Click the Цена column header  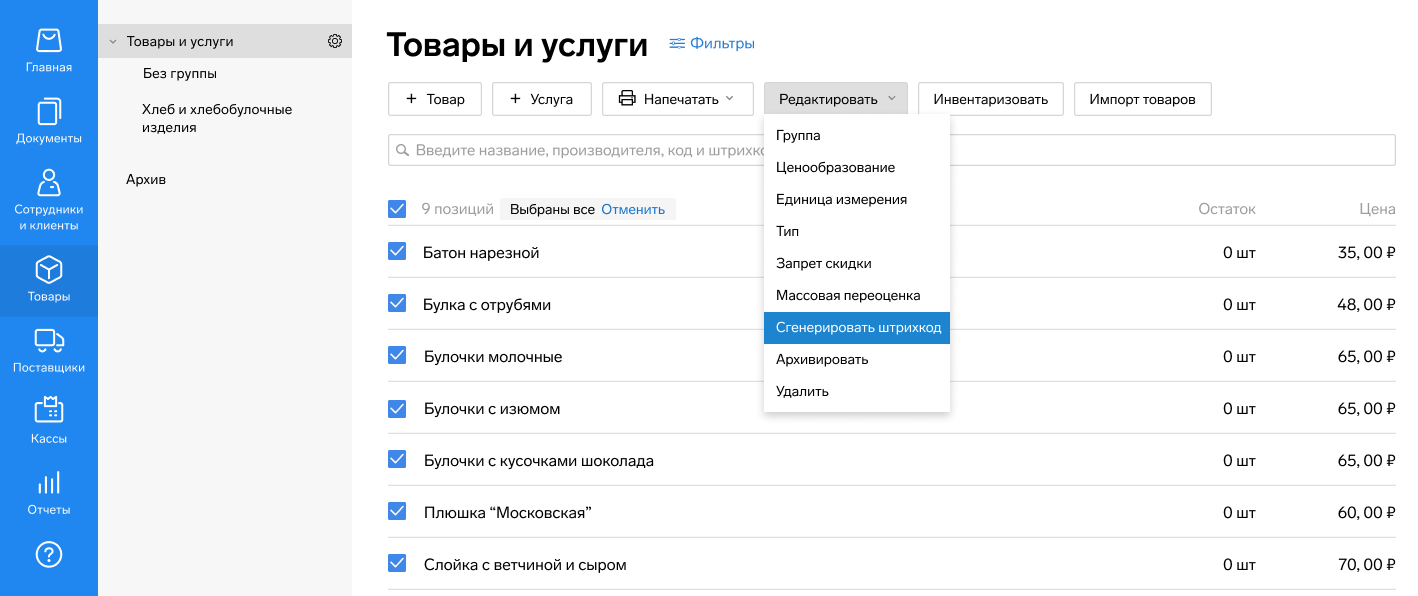[x=1377, y=209]
